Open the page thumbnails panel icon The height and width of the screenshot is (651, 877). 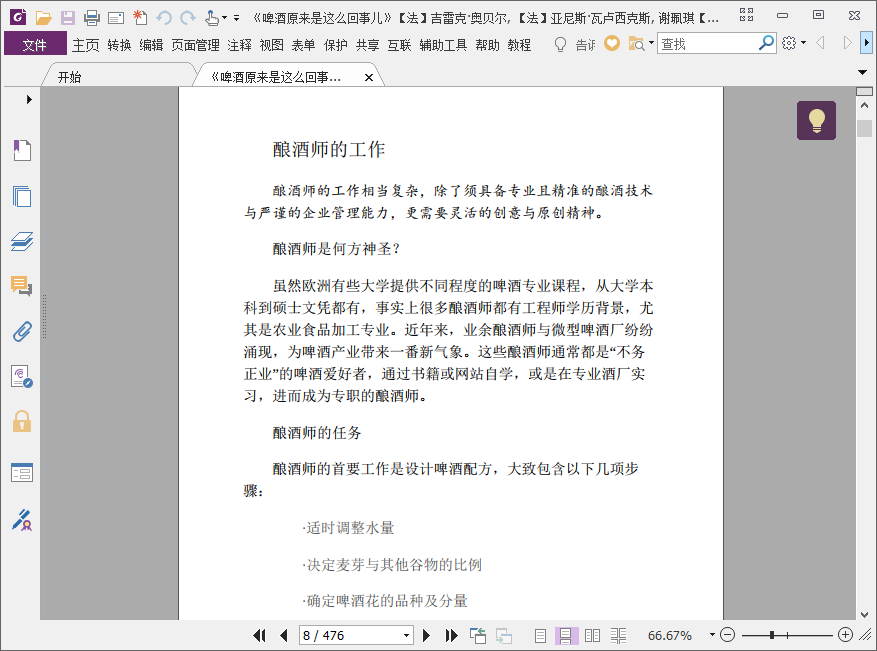click(22, 196)
